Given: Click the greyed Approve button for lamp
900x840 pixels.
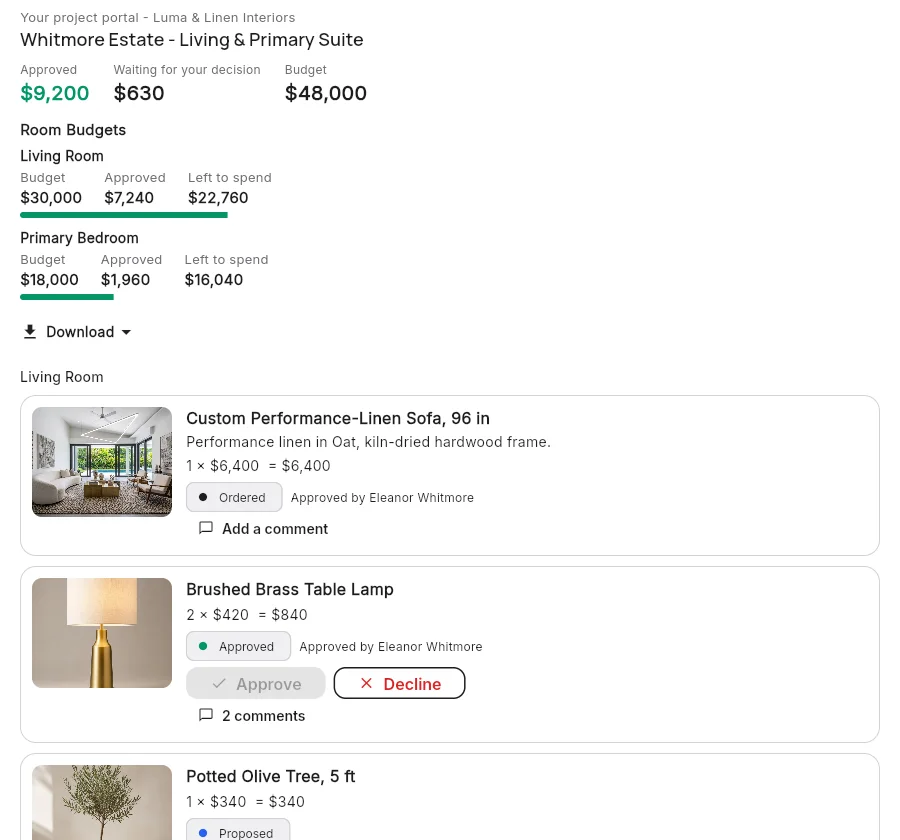Looking at the screenshot, I should tap(256, 683).
